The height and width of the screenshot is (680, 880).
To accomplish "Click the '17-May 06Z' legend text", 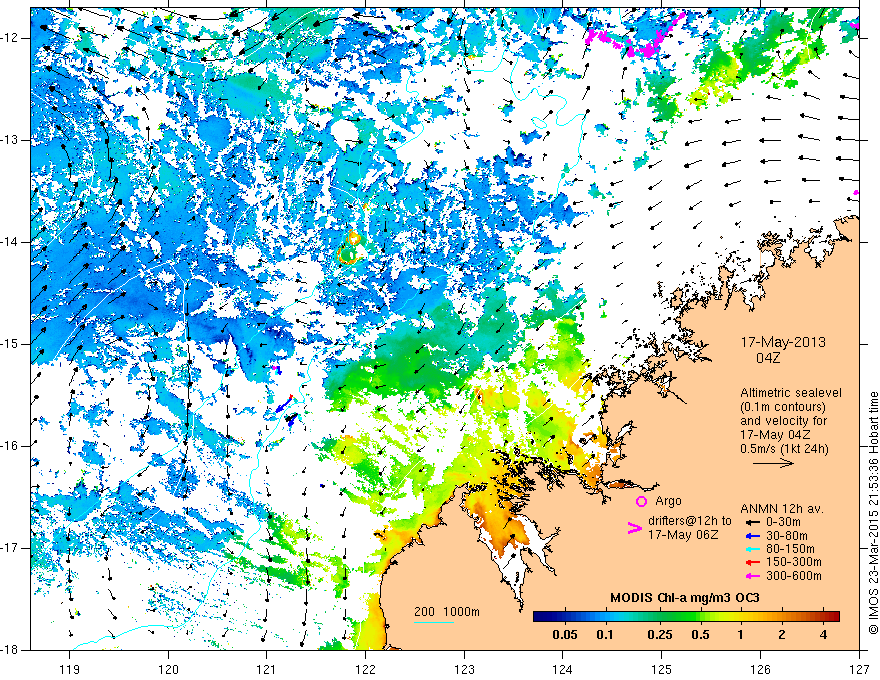I will 682,535.
